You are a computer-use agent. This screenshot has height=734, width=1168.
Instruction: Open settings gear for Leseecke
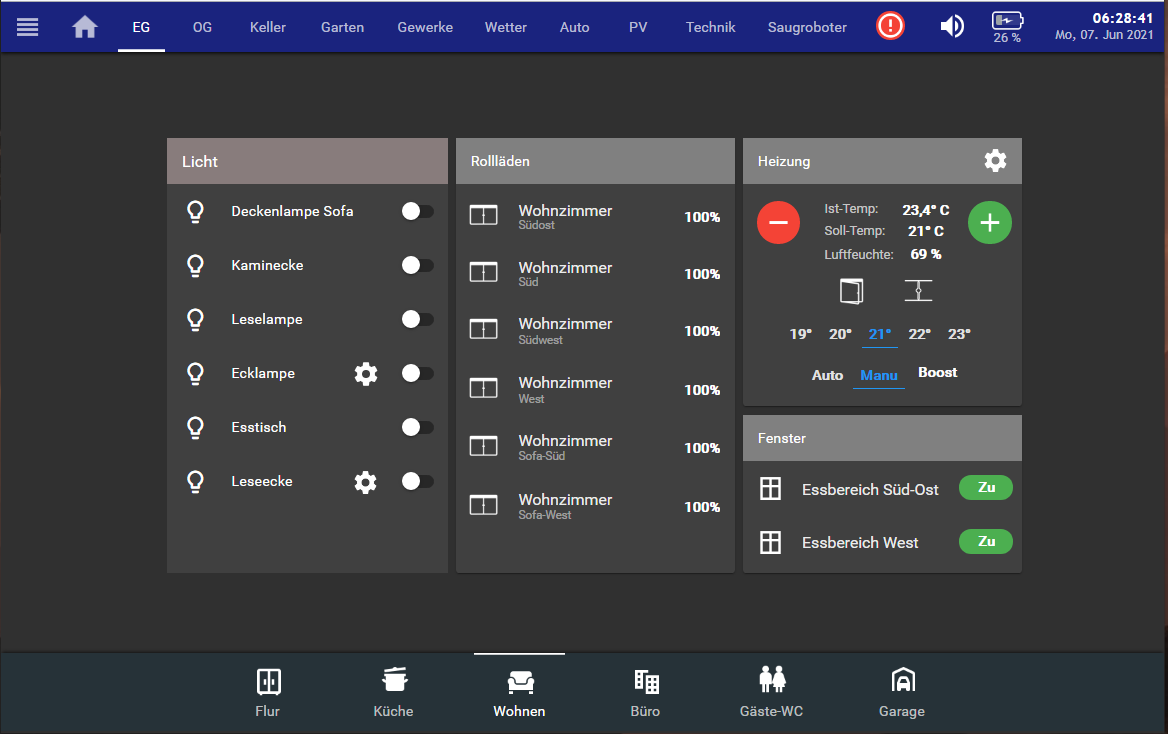coord(366,482)
